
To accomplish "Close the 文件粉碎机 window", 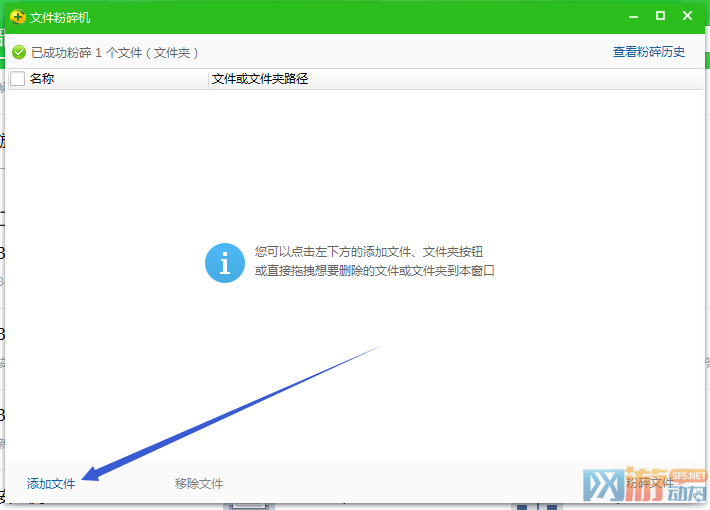I will tap(687, 16).
